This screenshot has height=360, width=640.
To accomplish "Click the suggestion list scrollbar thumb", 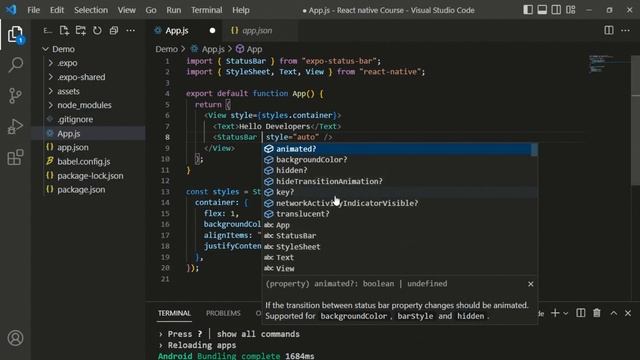I will [534, 150].
